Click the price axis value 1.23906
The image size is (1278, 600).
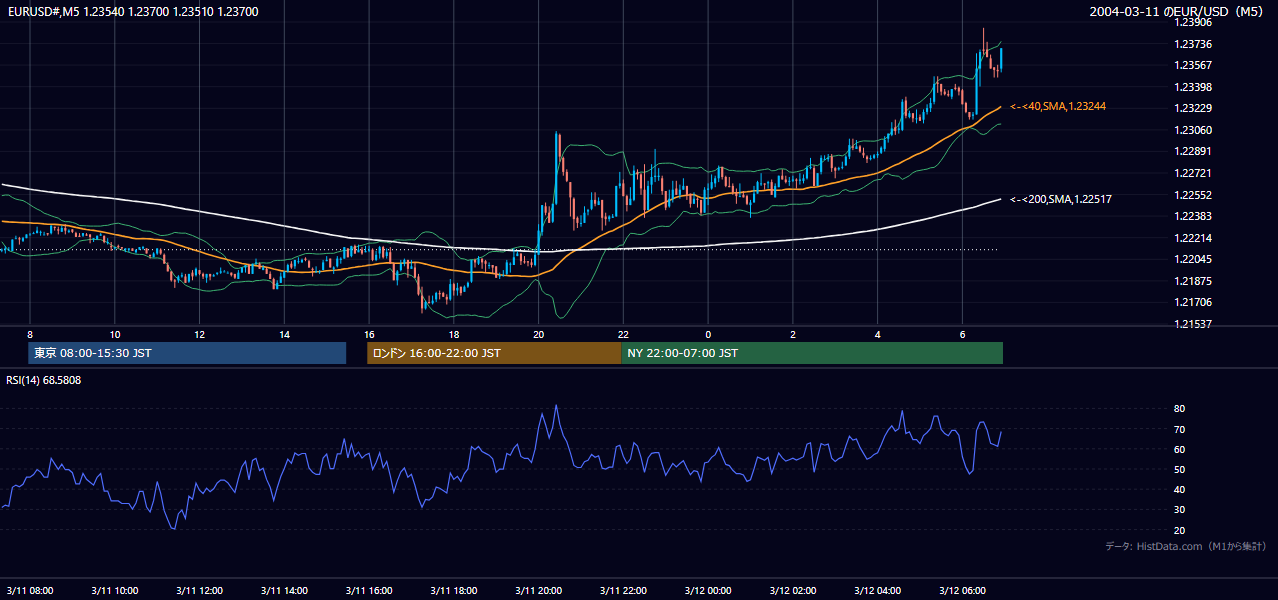click(x=1194, y=22)
